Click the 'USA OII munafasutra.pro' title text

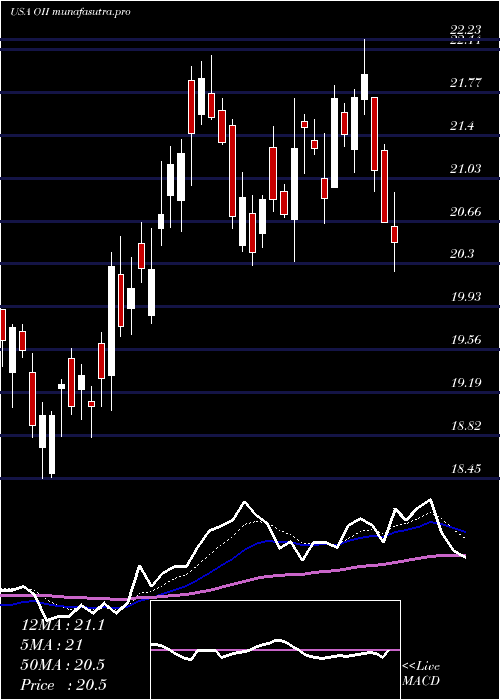click(x=70, y=12)
